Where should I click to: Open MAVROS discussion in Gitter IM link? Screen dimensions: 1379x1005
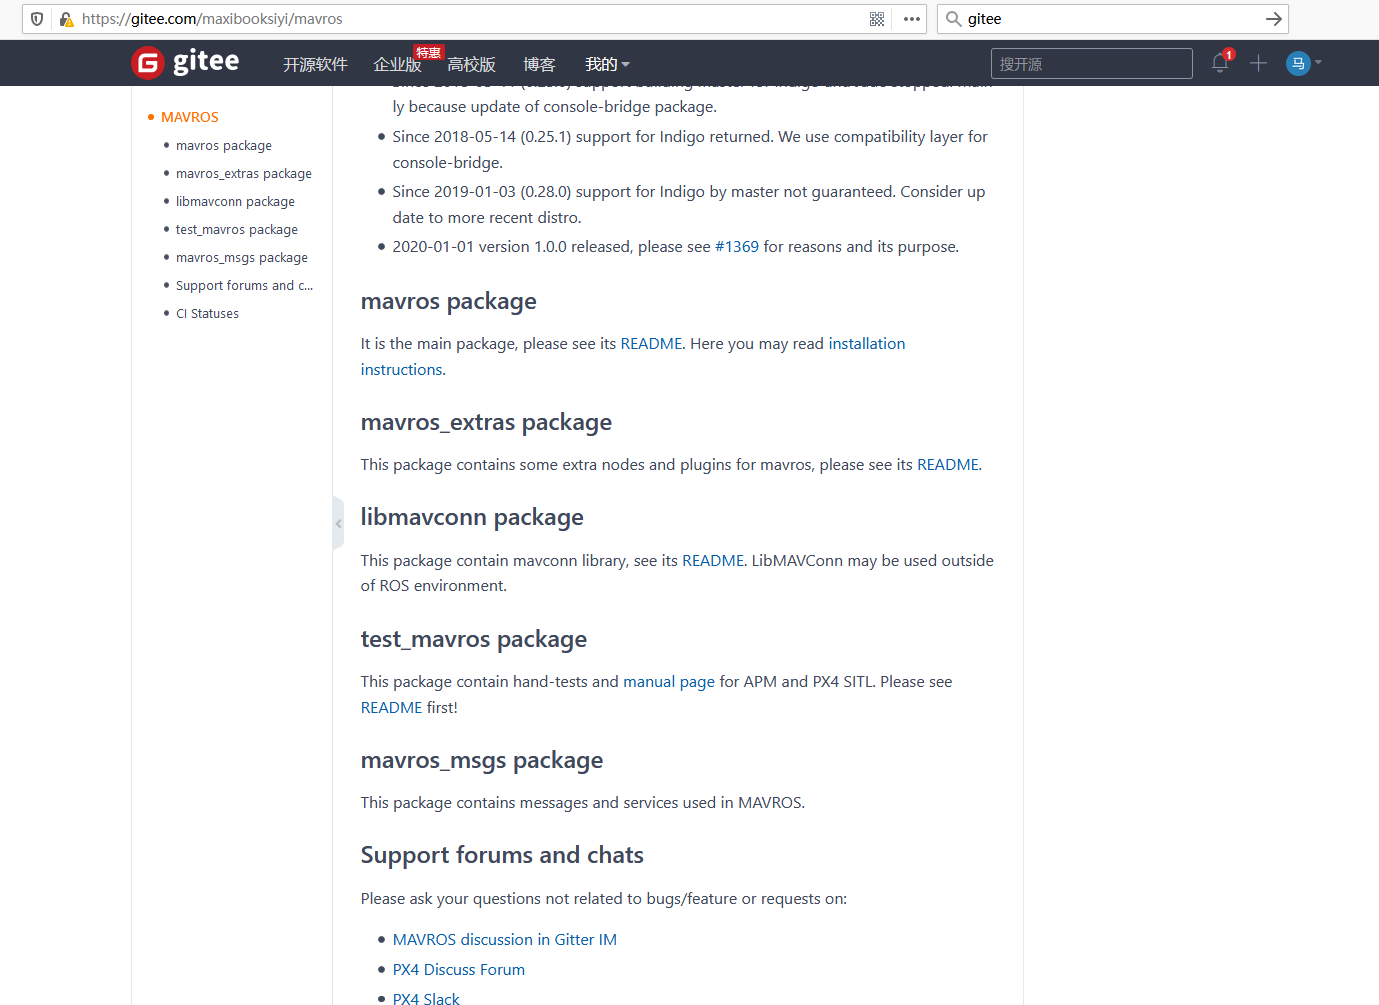pos(505,939)
